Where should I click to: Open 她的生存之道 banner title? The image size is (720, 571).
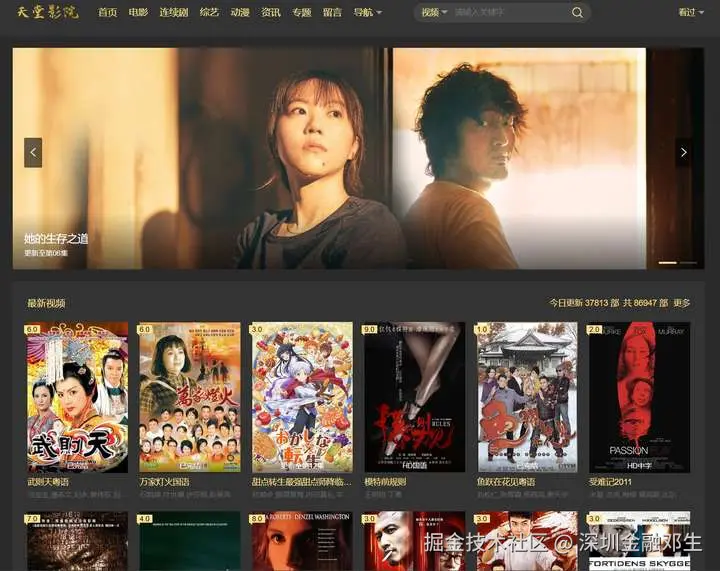click(x=56, y=238)
